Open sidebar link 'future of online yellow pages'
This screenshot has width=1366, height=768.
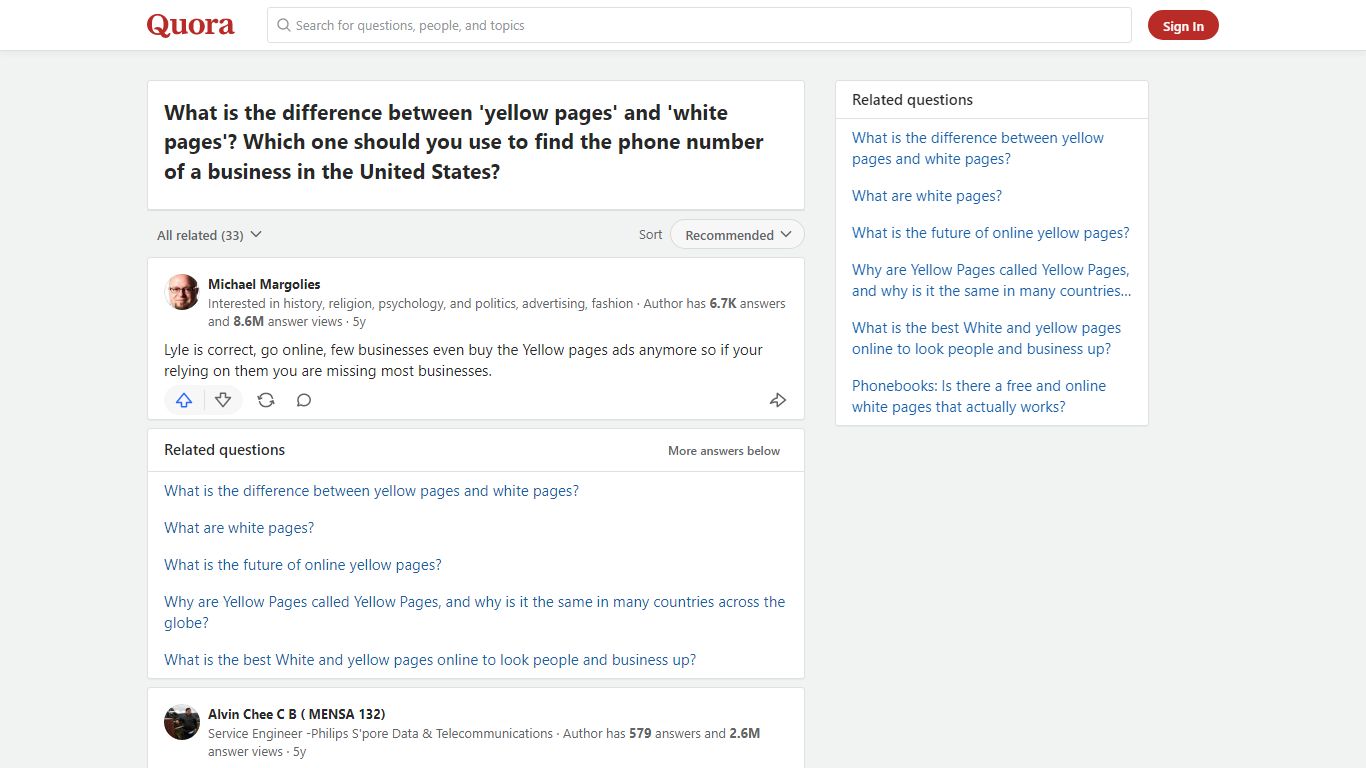pos(990,233)
